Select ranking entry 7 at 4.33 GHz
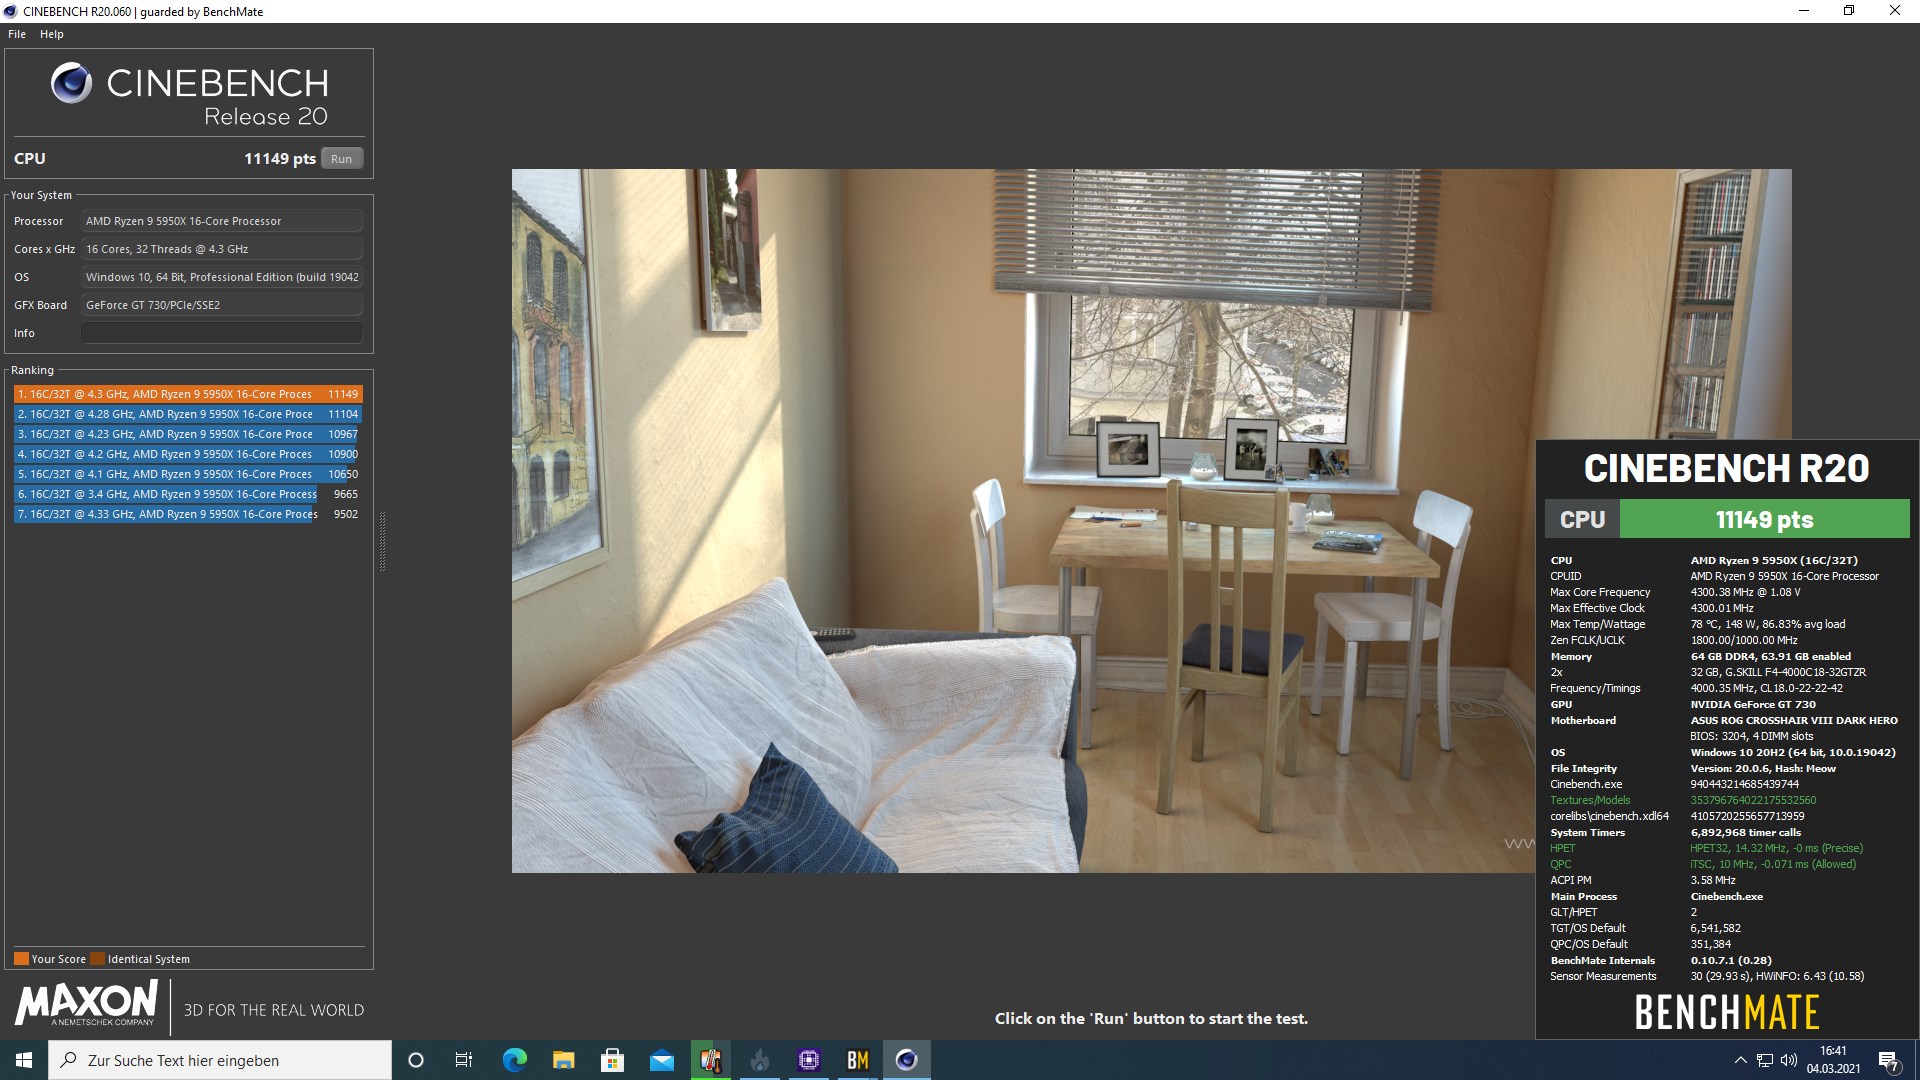The width and height of the screenshot is (1920, 1080). [x=188, y=514]
